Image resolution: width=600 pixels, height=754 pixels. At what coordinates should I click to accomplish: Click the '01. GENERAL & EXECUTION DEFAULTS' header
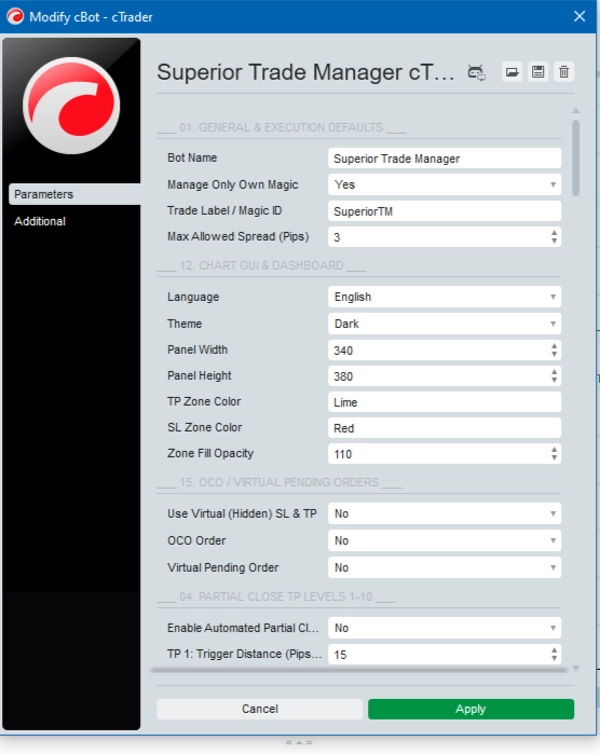[x=281, y=127]
